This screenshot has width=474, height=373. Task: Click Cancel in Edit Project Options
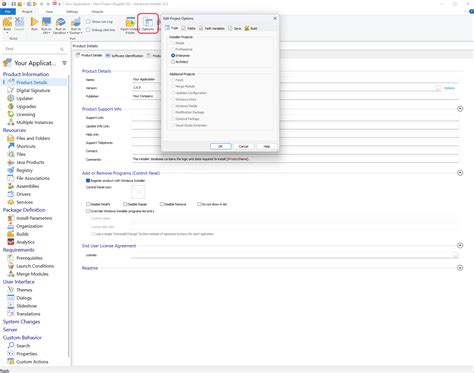coord(243,146)
